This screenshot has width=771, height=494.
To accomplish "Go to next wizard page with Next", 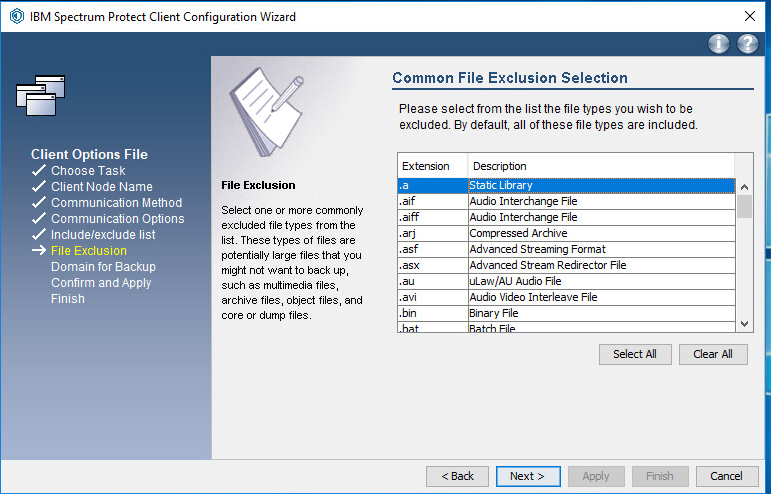I will tap(527, 476).
